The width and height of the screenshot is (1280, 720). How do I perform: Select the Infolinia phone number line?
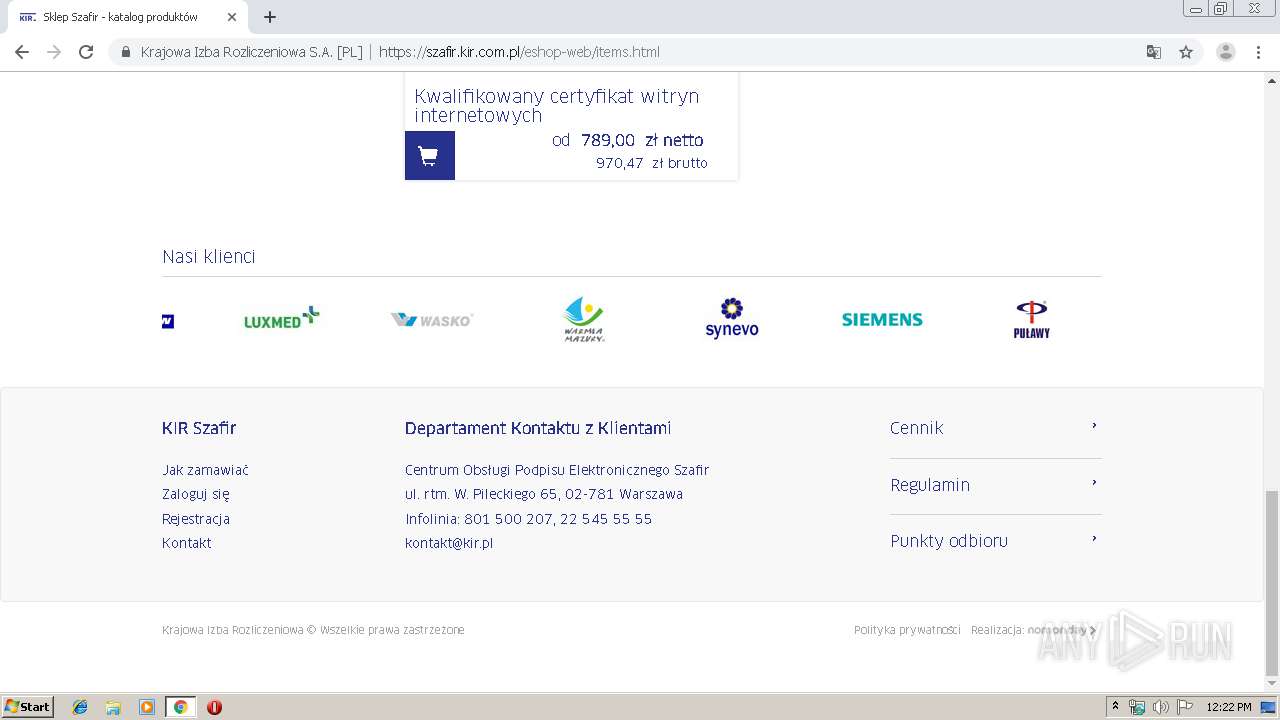(528, 519)
